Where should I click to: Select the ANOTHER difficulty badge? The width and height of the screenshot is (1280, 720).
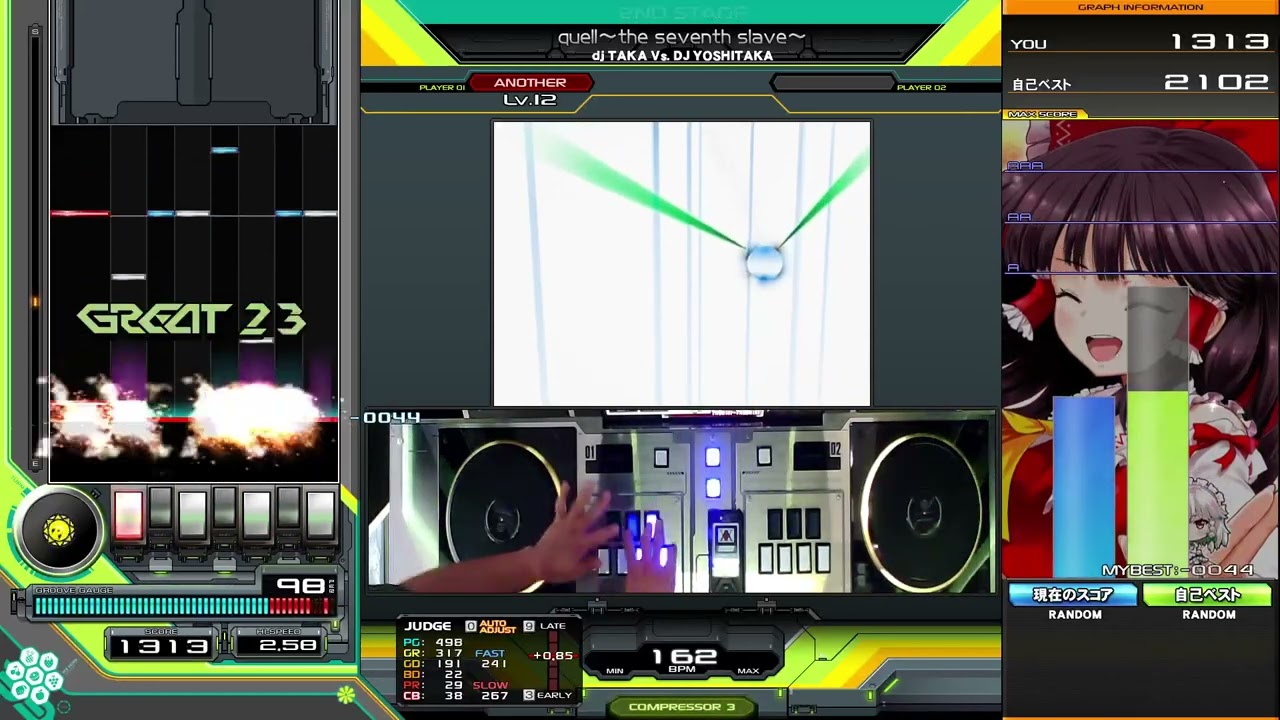(530, 83)
